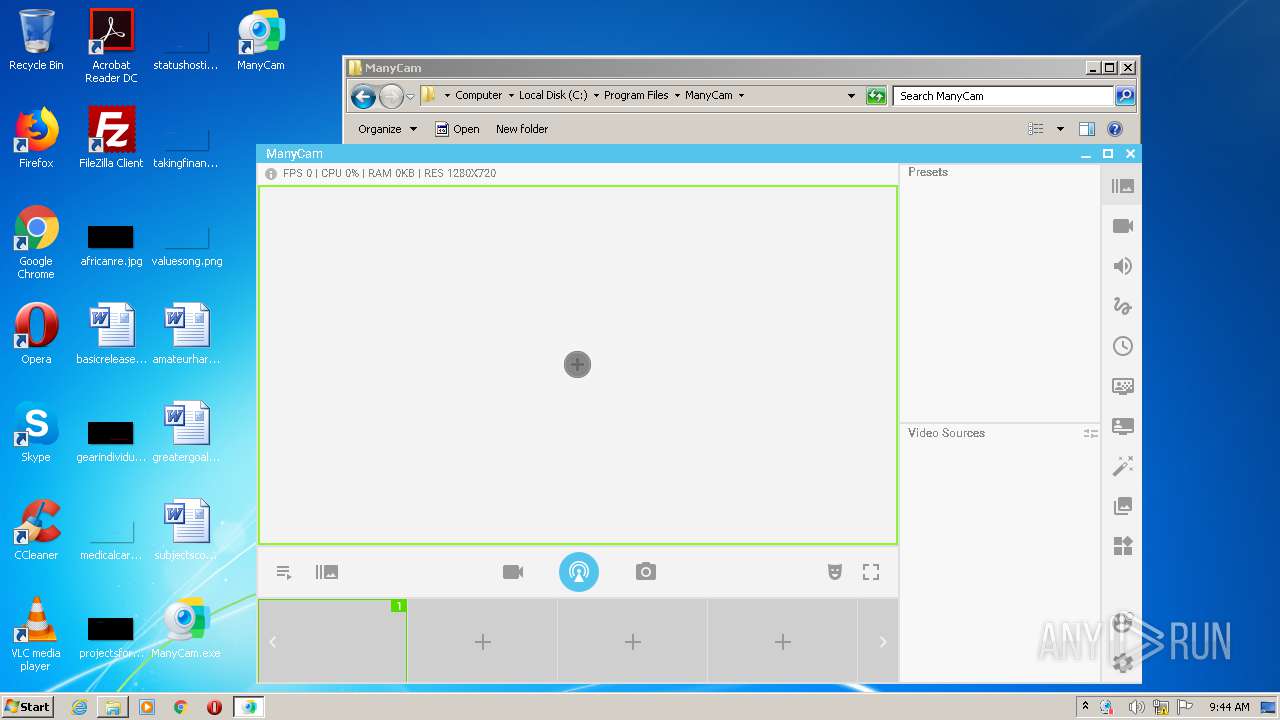This screenshot has height=720, width=1280.
Task: Open Organize dropdown in Explorer window
Action: 387,129
